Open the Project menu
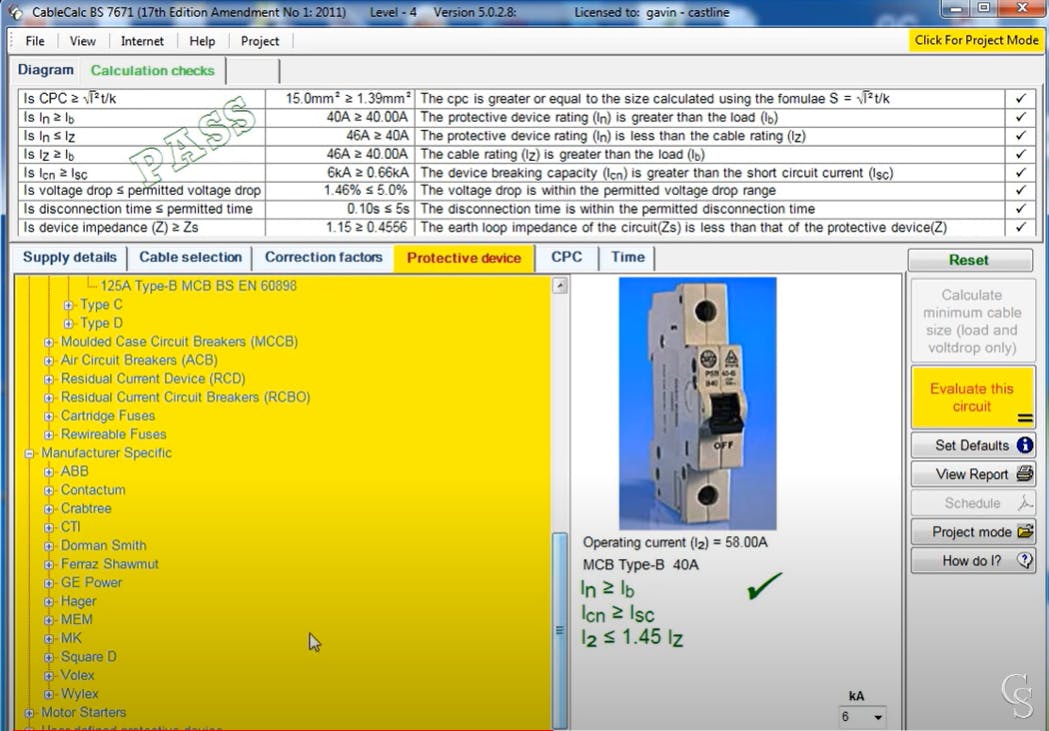 click(260, 41)
